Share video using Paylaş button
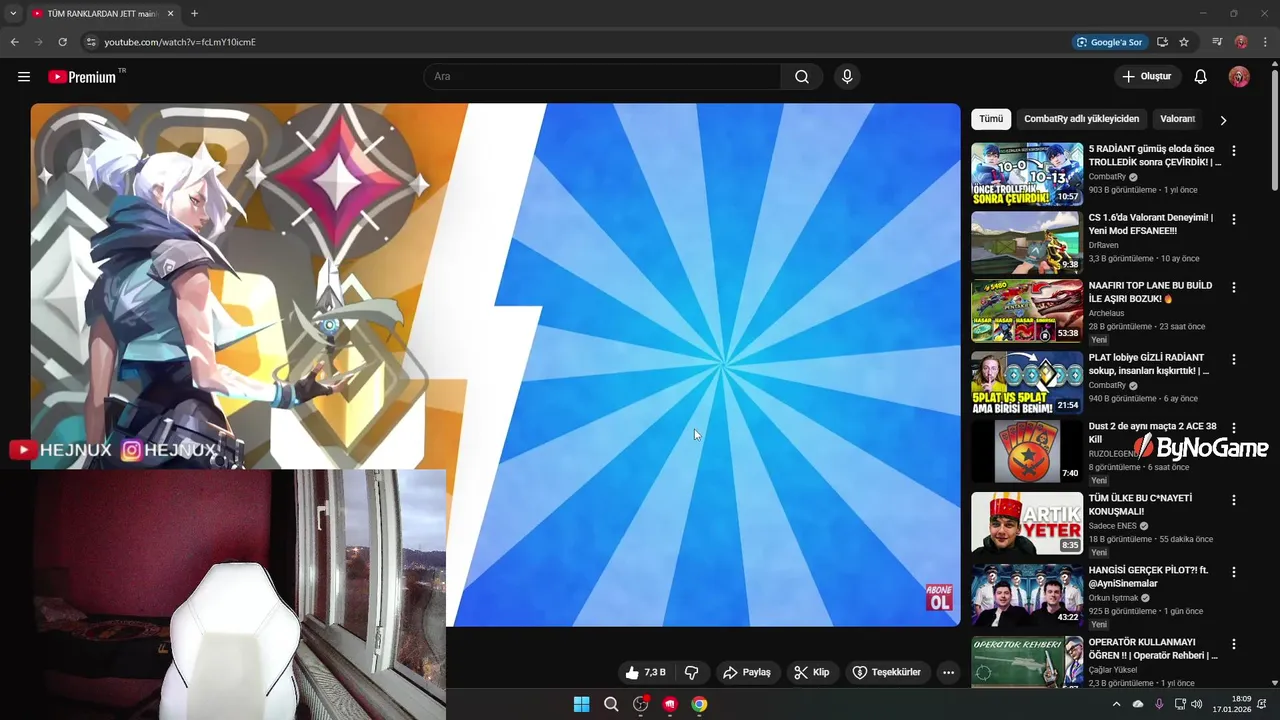 point(747,672)
